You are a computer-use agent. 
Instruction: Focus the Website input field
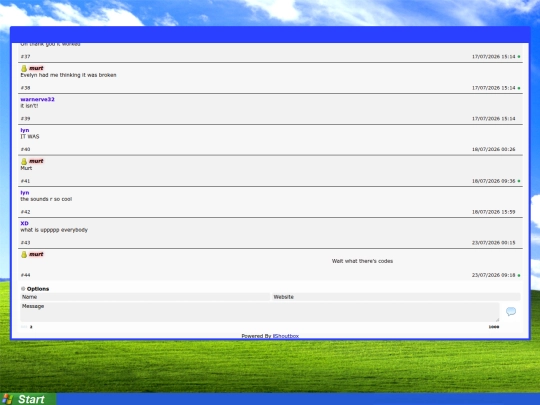tap(396, 297)
